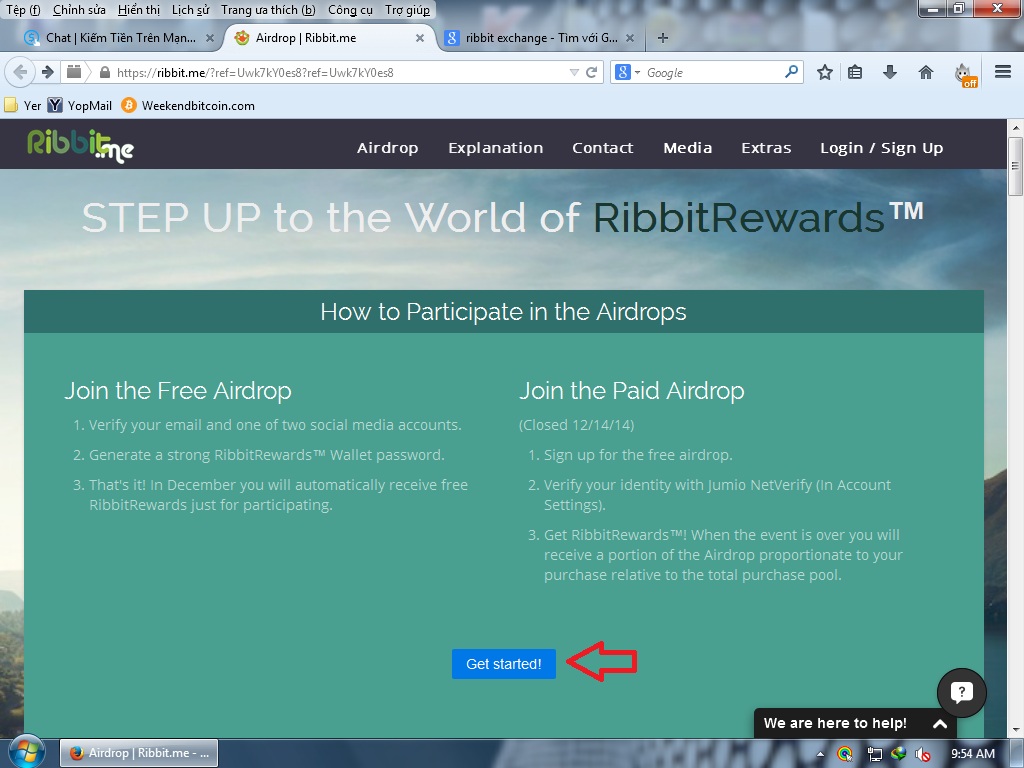Click the Airdrop | Ribbit.me taskbar button

(x=139, y=753)
